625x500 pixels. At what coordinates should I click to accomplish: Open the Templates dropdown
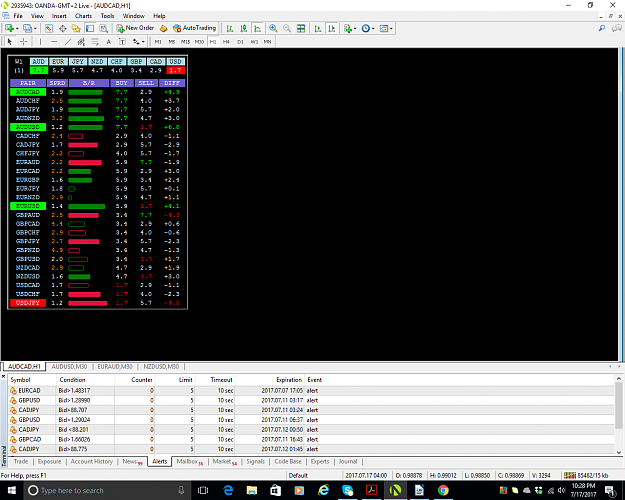[386, 28]
